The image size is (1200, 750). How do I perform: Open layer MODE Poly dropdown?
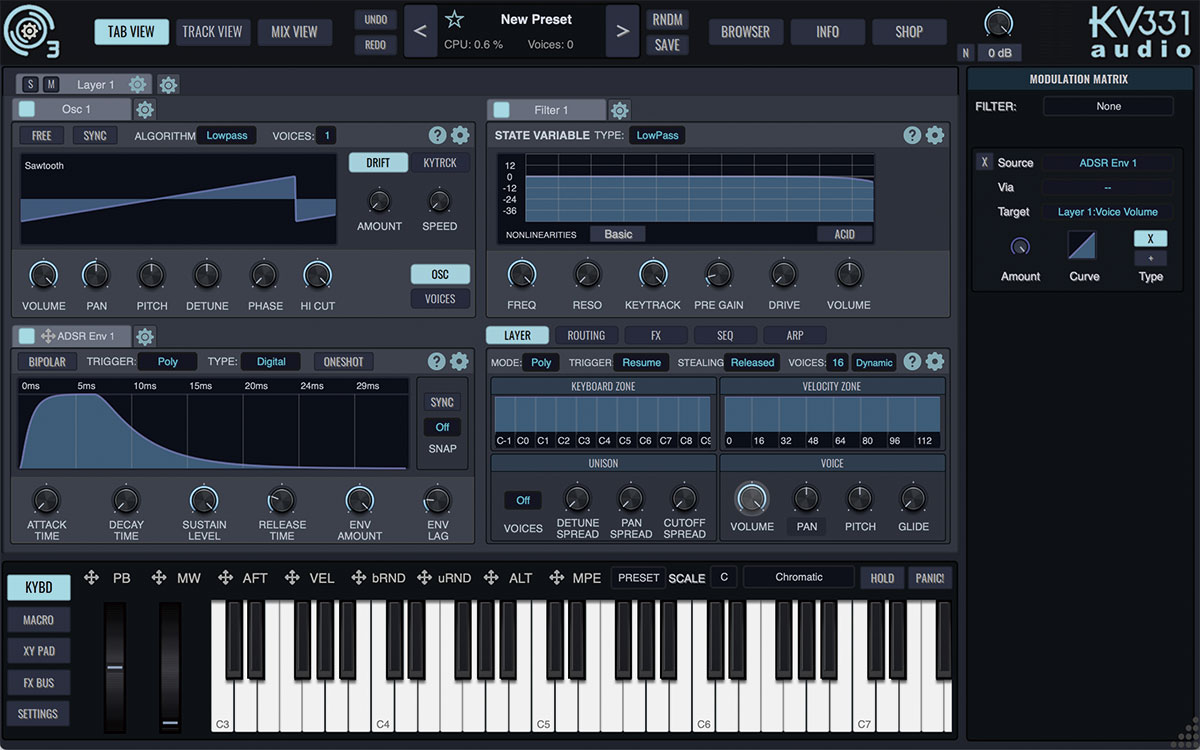541,363
